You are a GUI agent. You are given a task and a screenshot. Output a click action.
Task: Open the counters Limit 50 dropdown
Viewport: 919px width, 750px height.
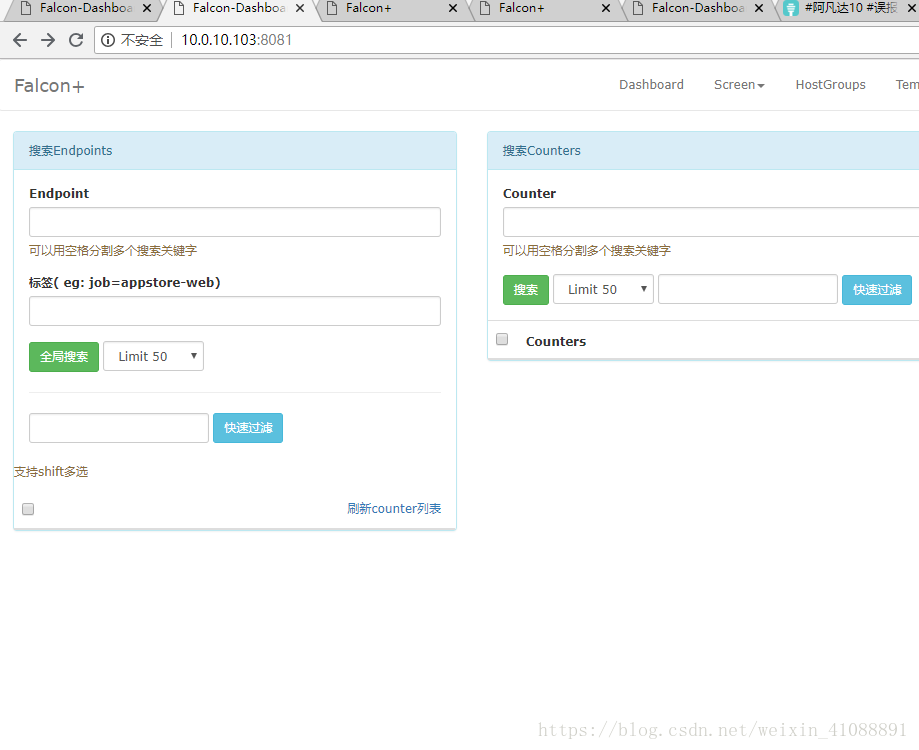coord(604,289)
